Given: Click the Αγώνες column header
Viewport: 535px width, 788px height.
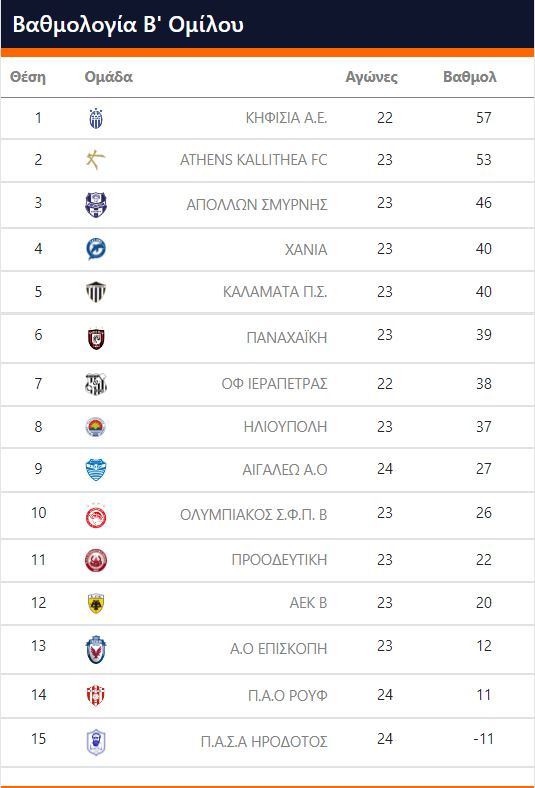Looking at the screenshot, I should click(371, 77).
